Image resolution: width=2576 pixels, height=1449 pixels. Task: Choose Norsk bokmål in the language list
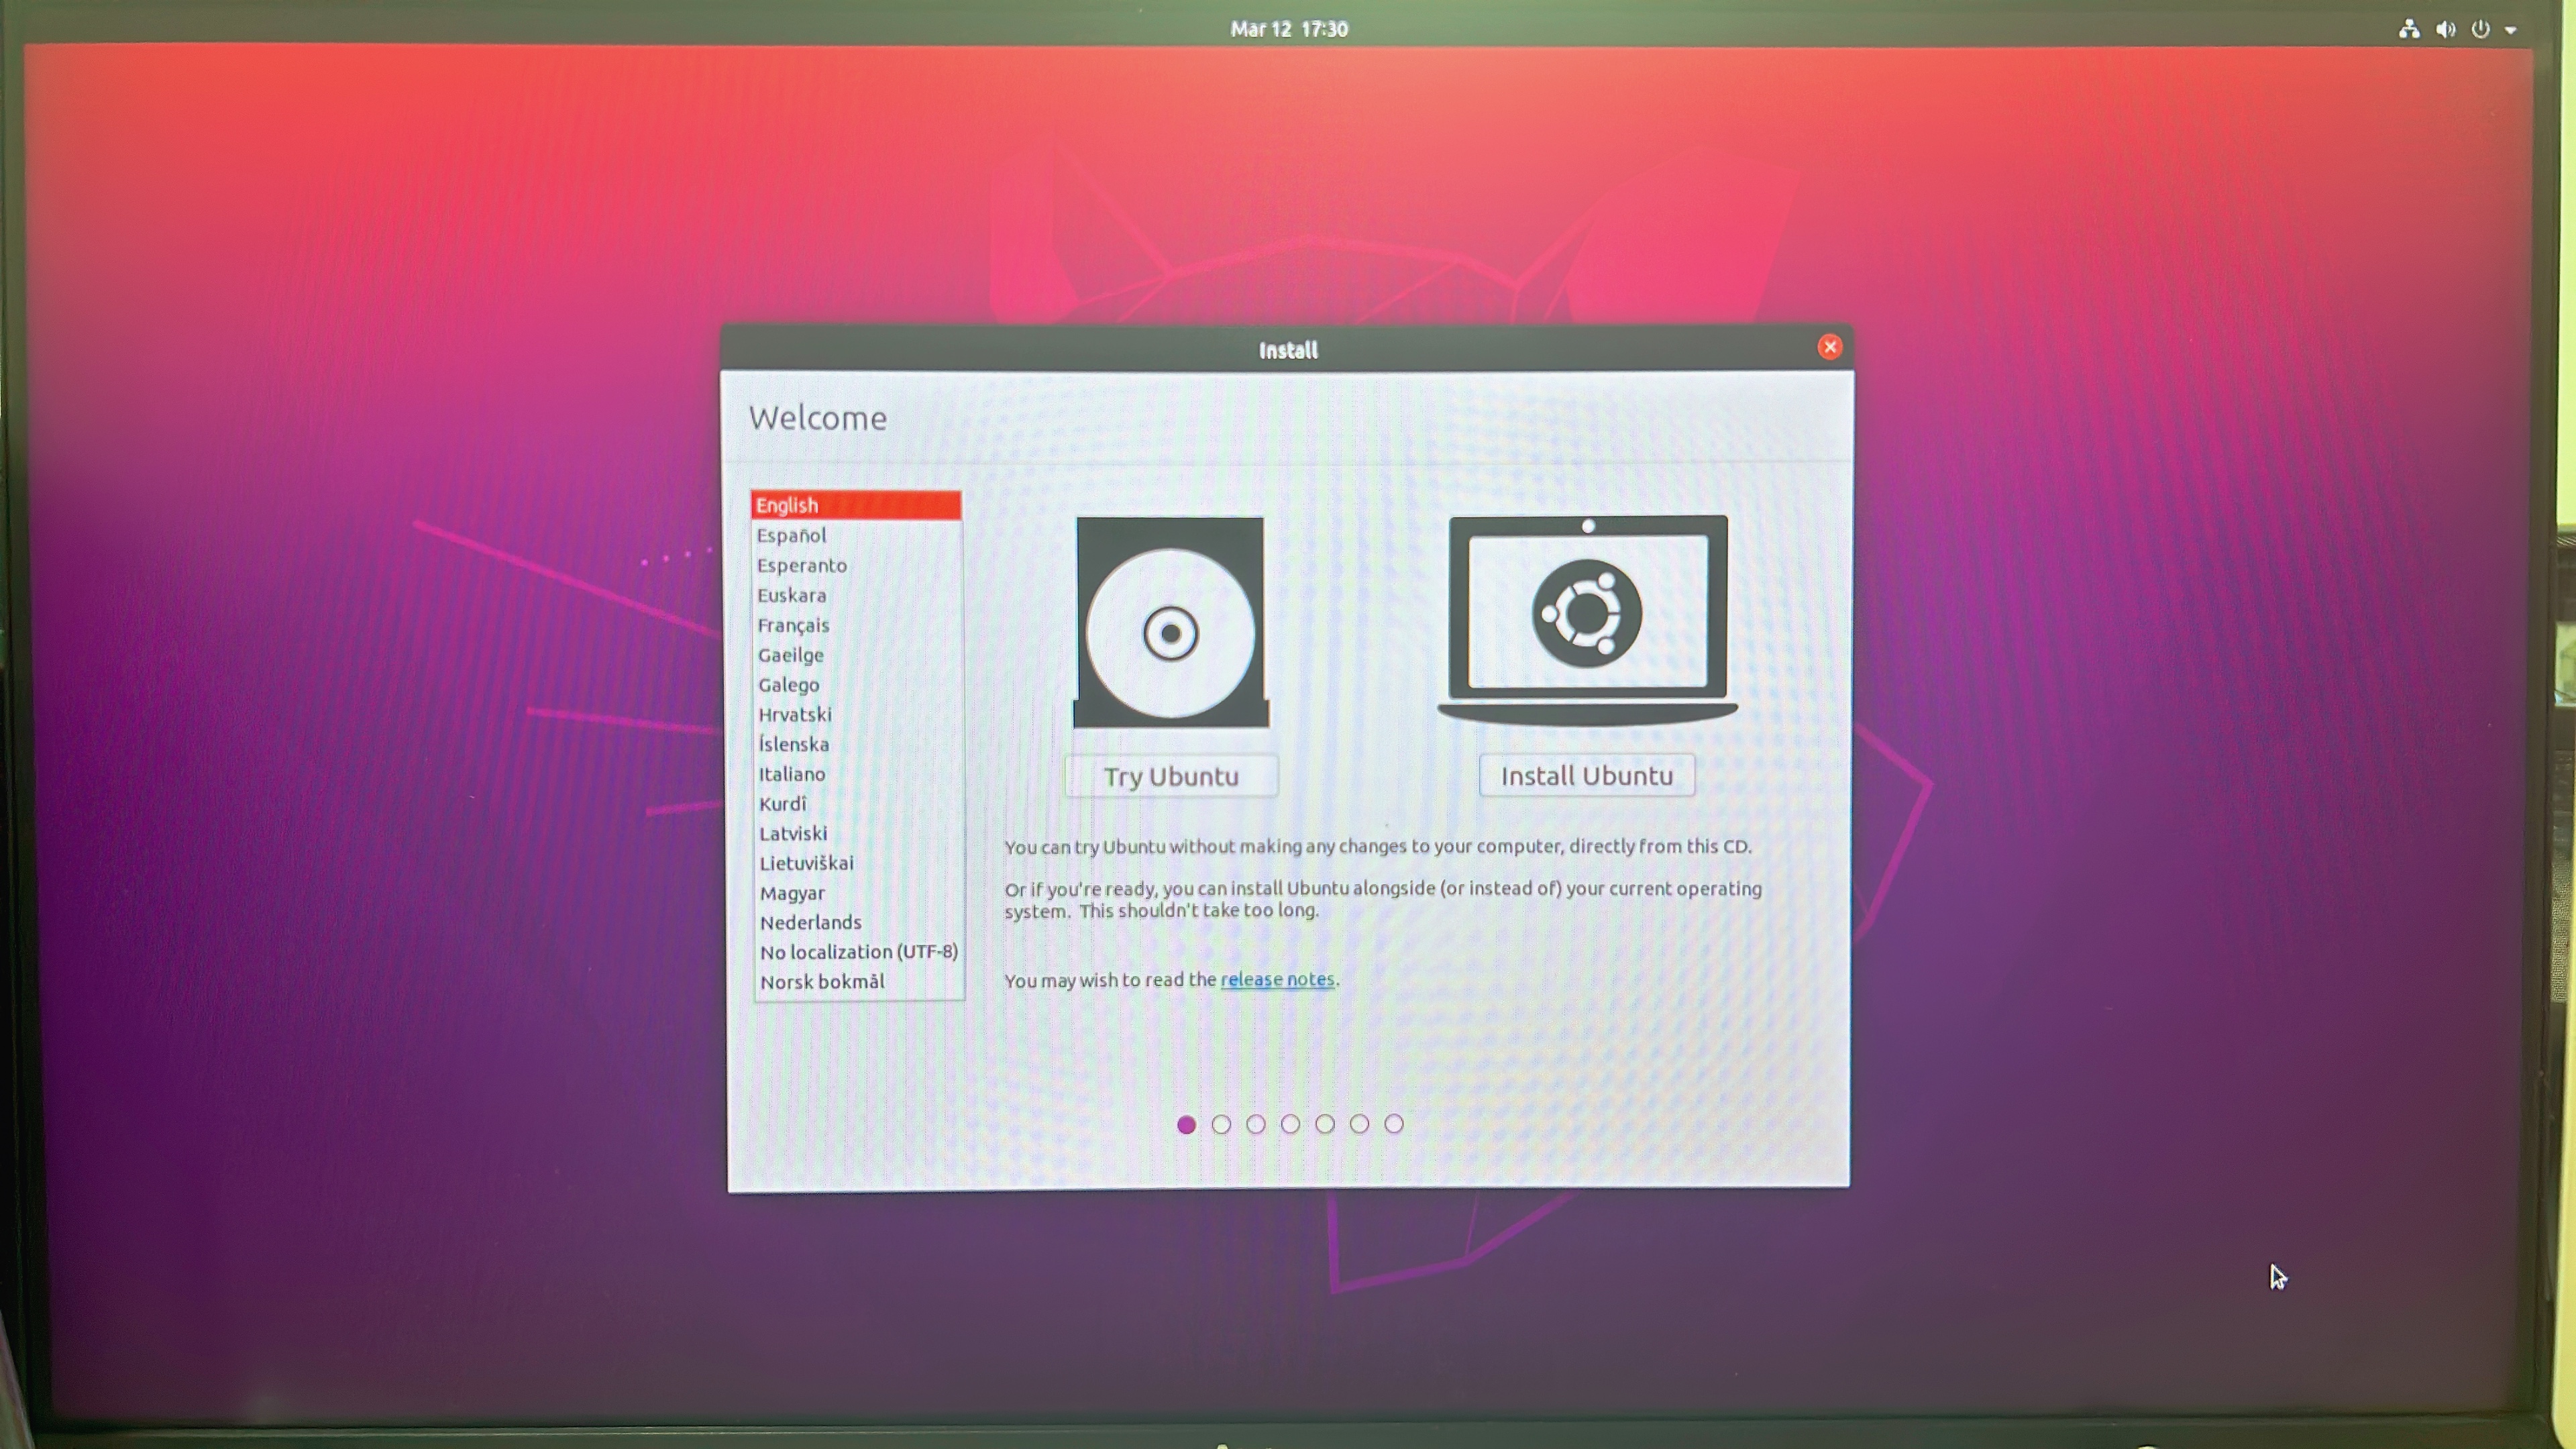pyautogui.click(x=822, y=982)
